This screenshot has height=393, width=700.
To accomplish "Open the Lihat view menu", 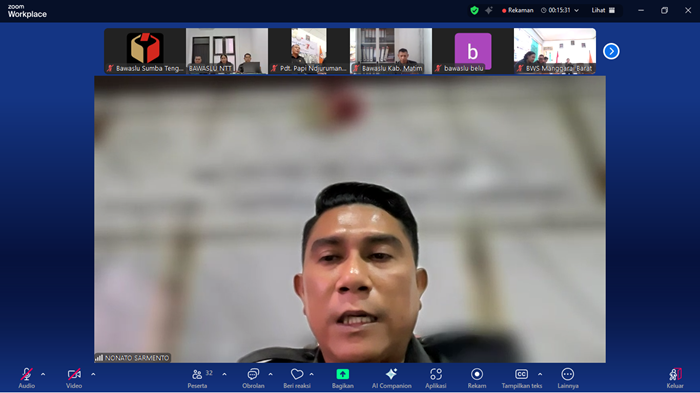I will click(x=603, y=10).
